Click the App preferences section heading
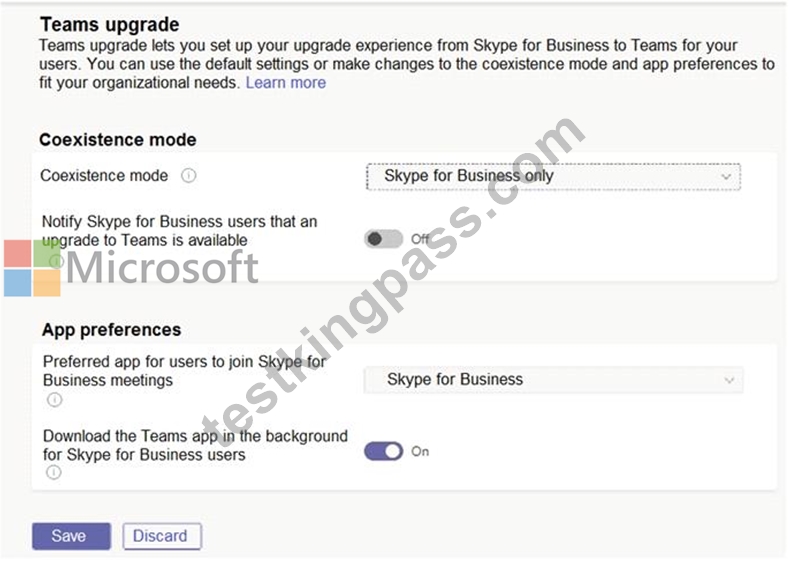This screenshot has height=562, width=790. point(111,330)
